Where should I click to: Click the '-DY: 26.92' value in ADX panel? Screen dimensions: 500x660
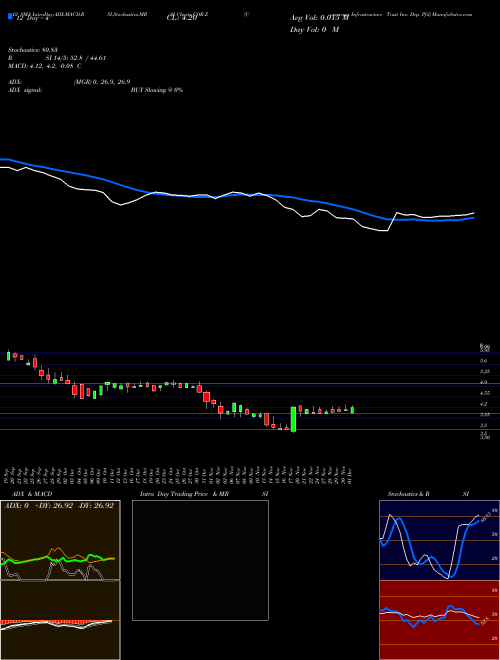click(x=96, y=505)
